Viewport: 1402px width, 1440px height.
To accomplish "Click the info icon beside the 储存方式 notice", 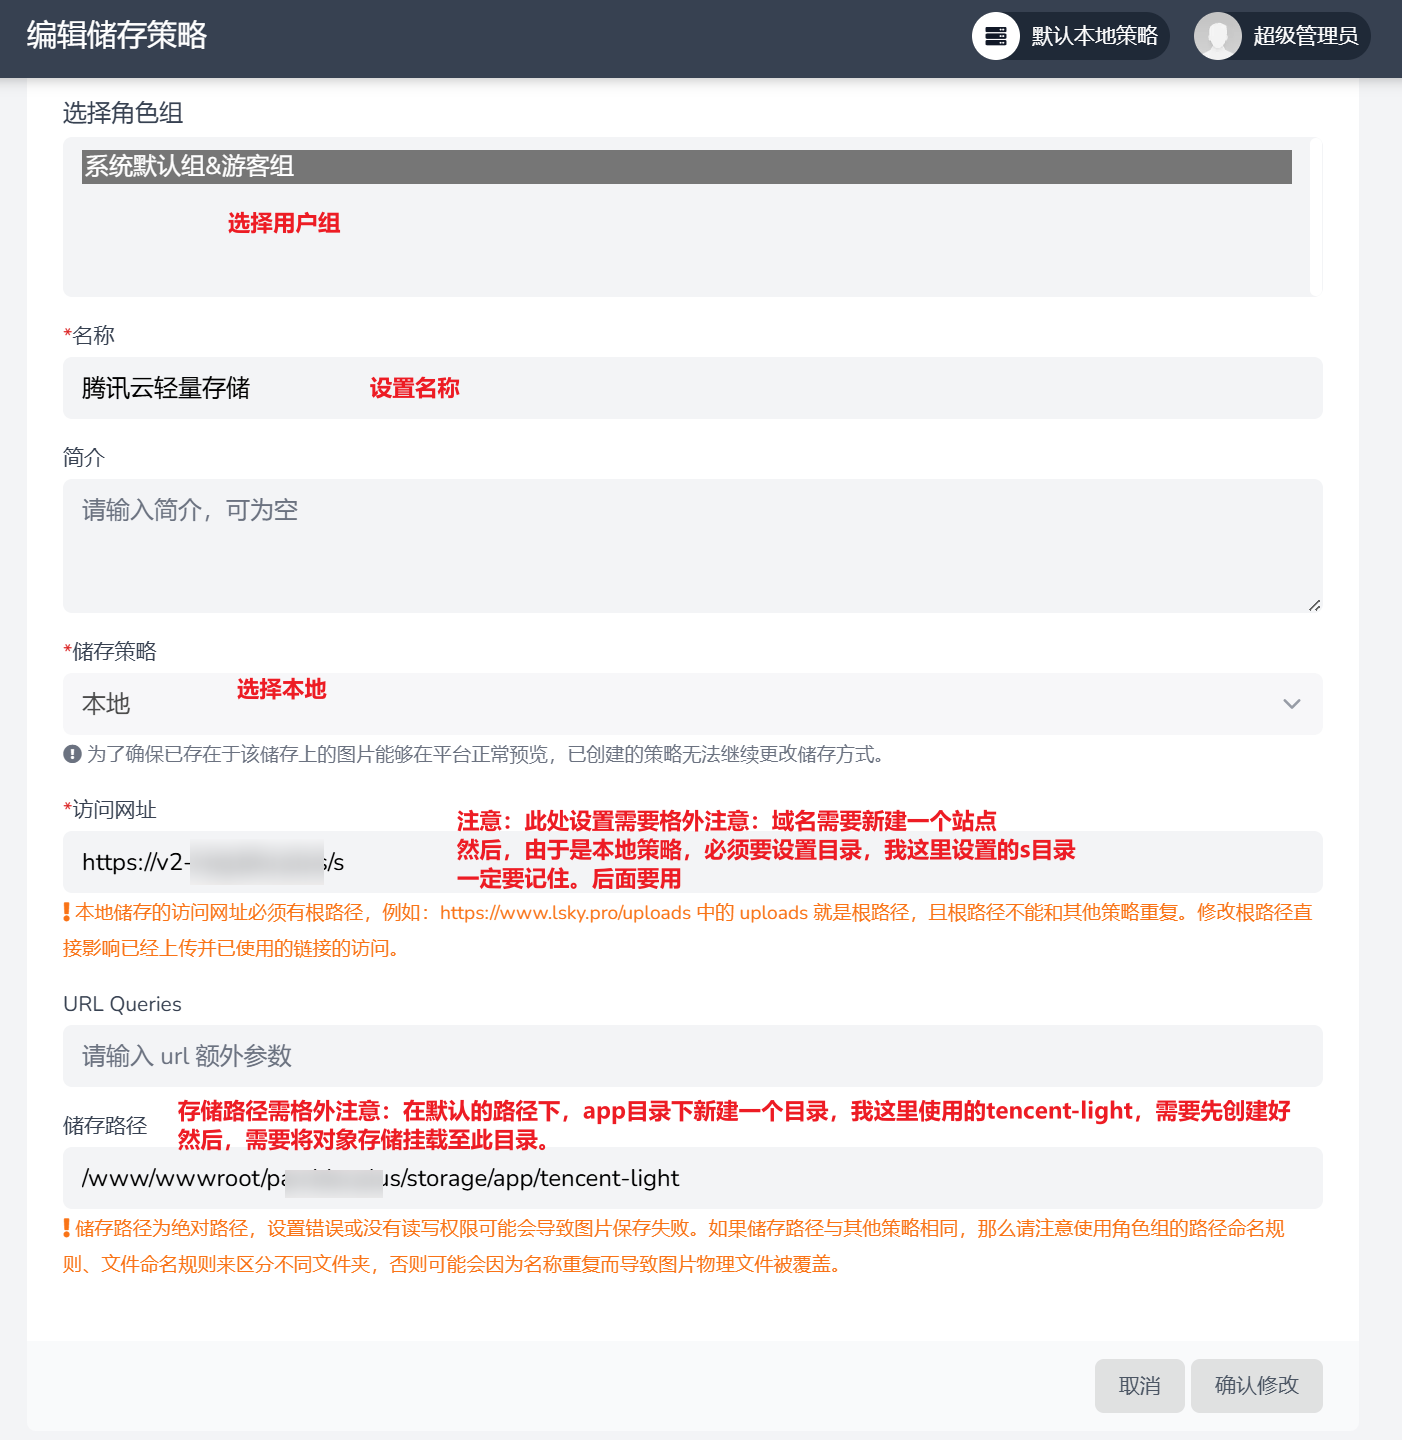I will pyautogui.click(x=72, y=754).
